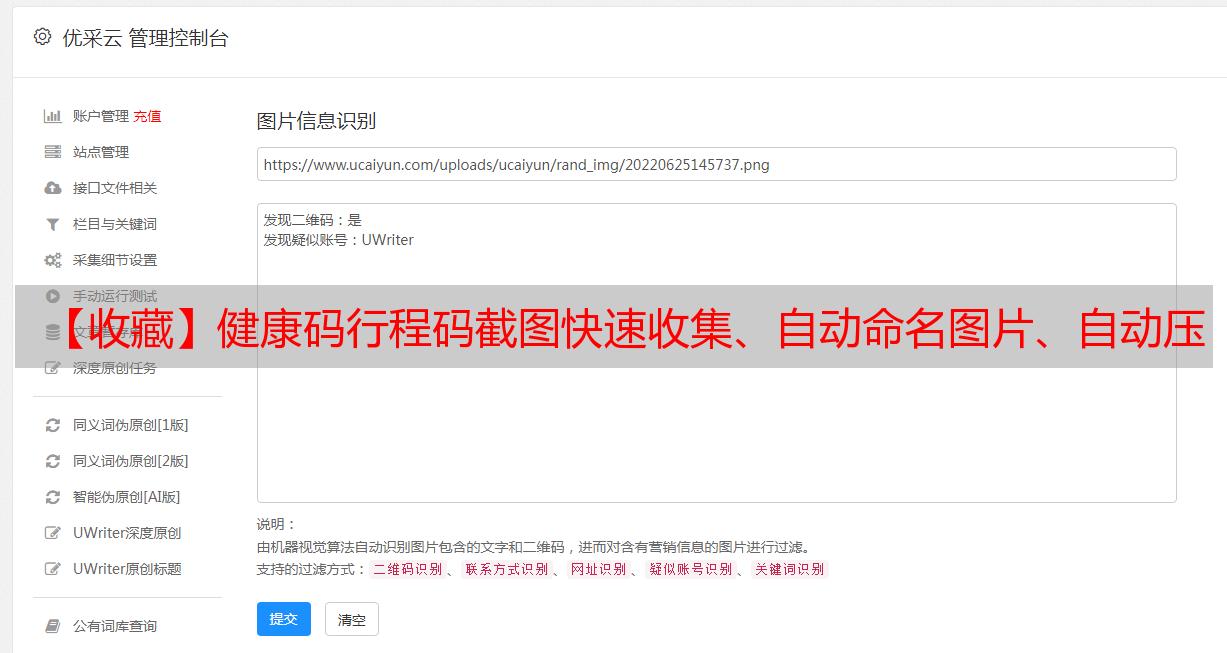Click the edit icon for 深度原创任务

pos(53,368)
